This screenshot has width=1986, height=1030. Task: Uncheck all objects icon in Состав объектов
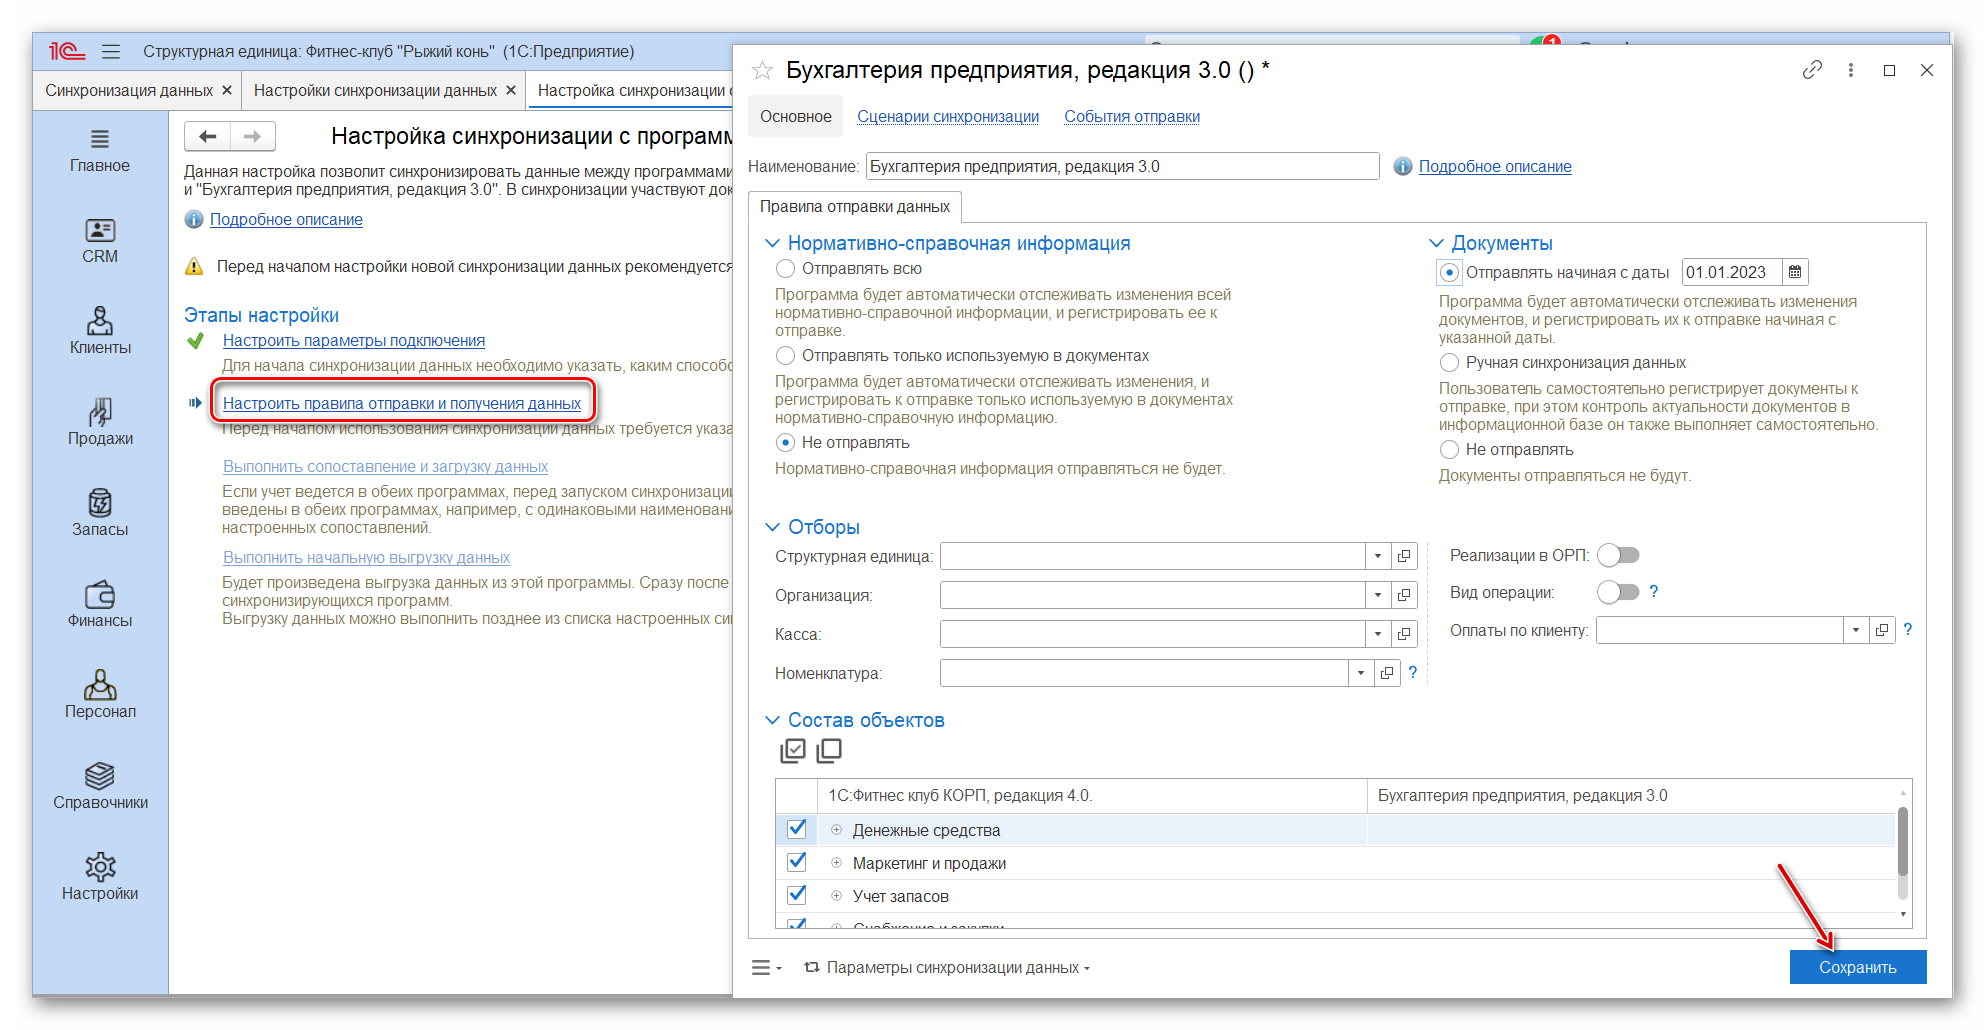[x=829, y=750]
